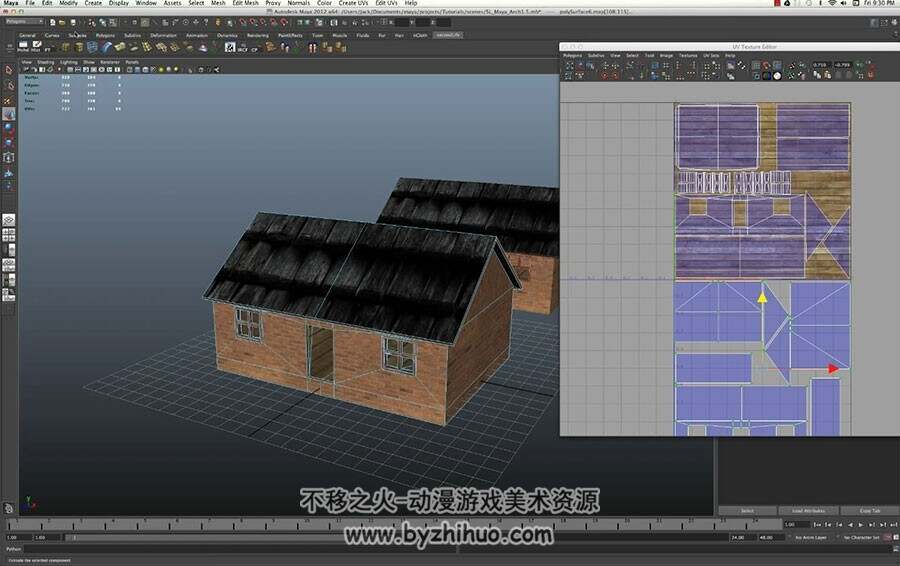The height and width of the screenshot is (566, 900).
Task: Click the question mark icon in status line
Action: [206, 22]
